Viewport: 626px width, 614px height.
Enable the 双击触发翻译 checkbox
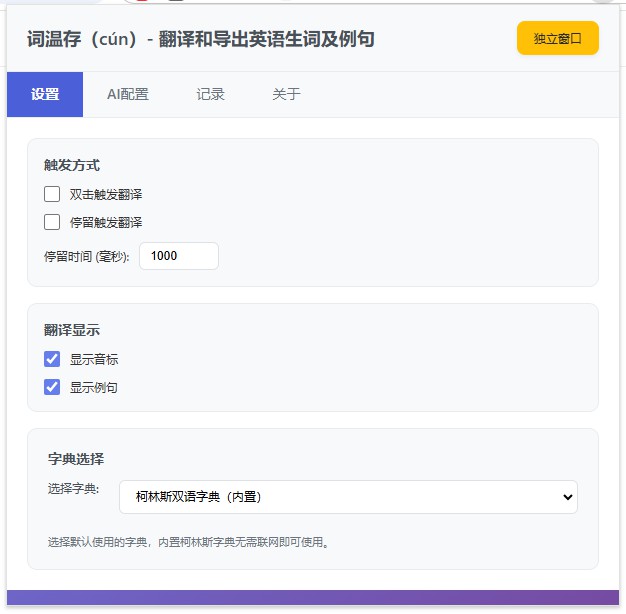tap(52, 194)
